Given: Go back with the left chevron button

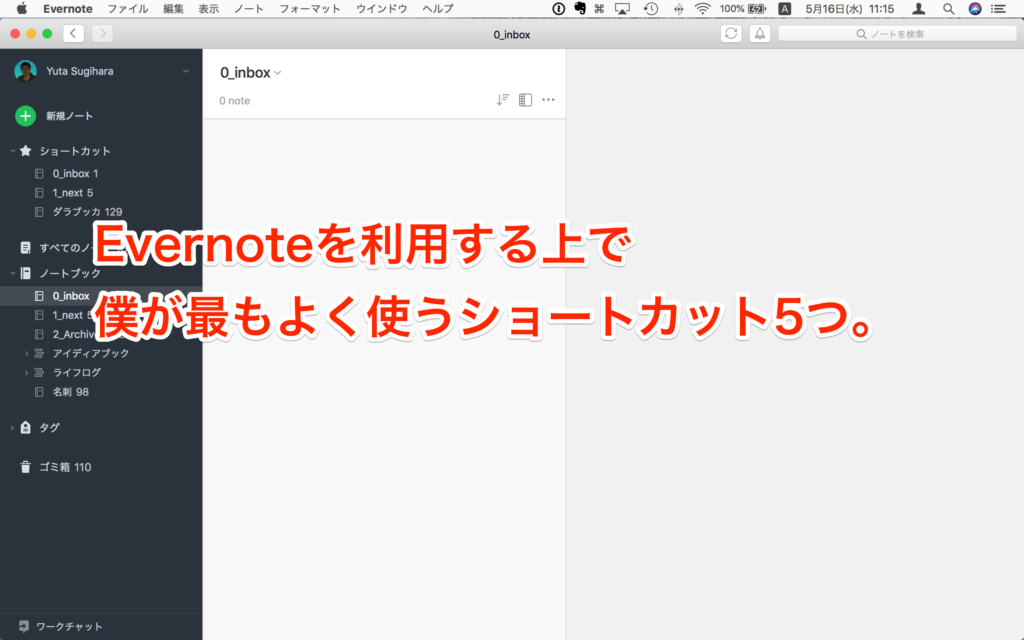Looking at the screenshot, I should (73, 33).
